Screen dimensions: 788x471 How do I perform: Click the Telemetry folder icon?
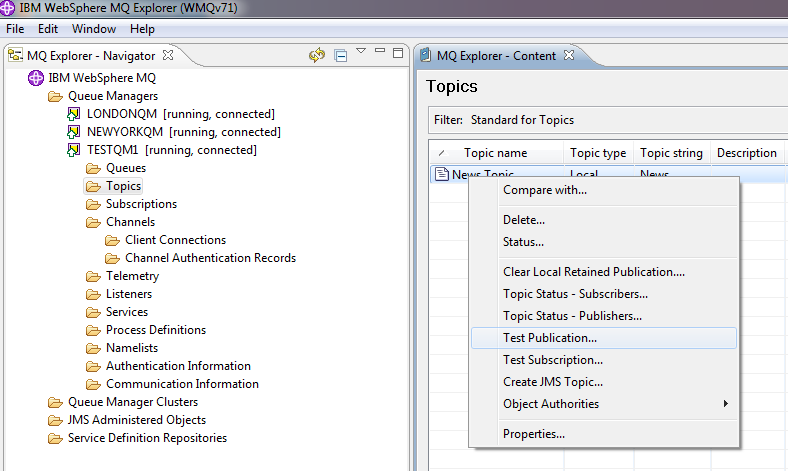[93, 276]
